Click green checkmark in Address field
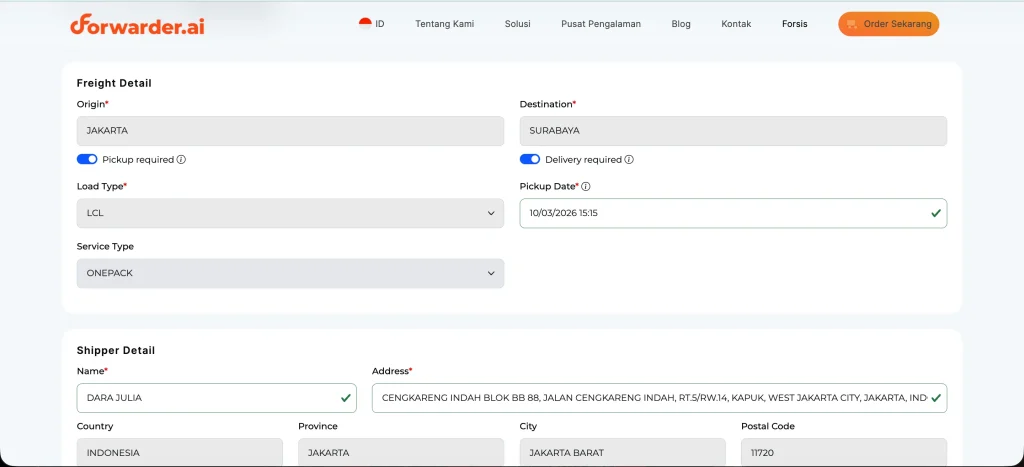Image resolution: width=1024 pixels, height=467 pixels. click(x=936, y=398)
